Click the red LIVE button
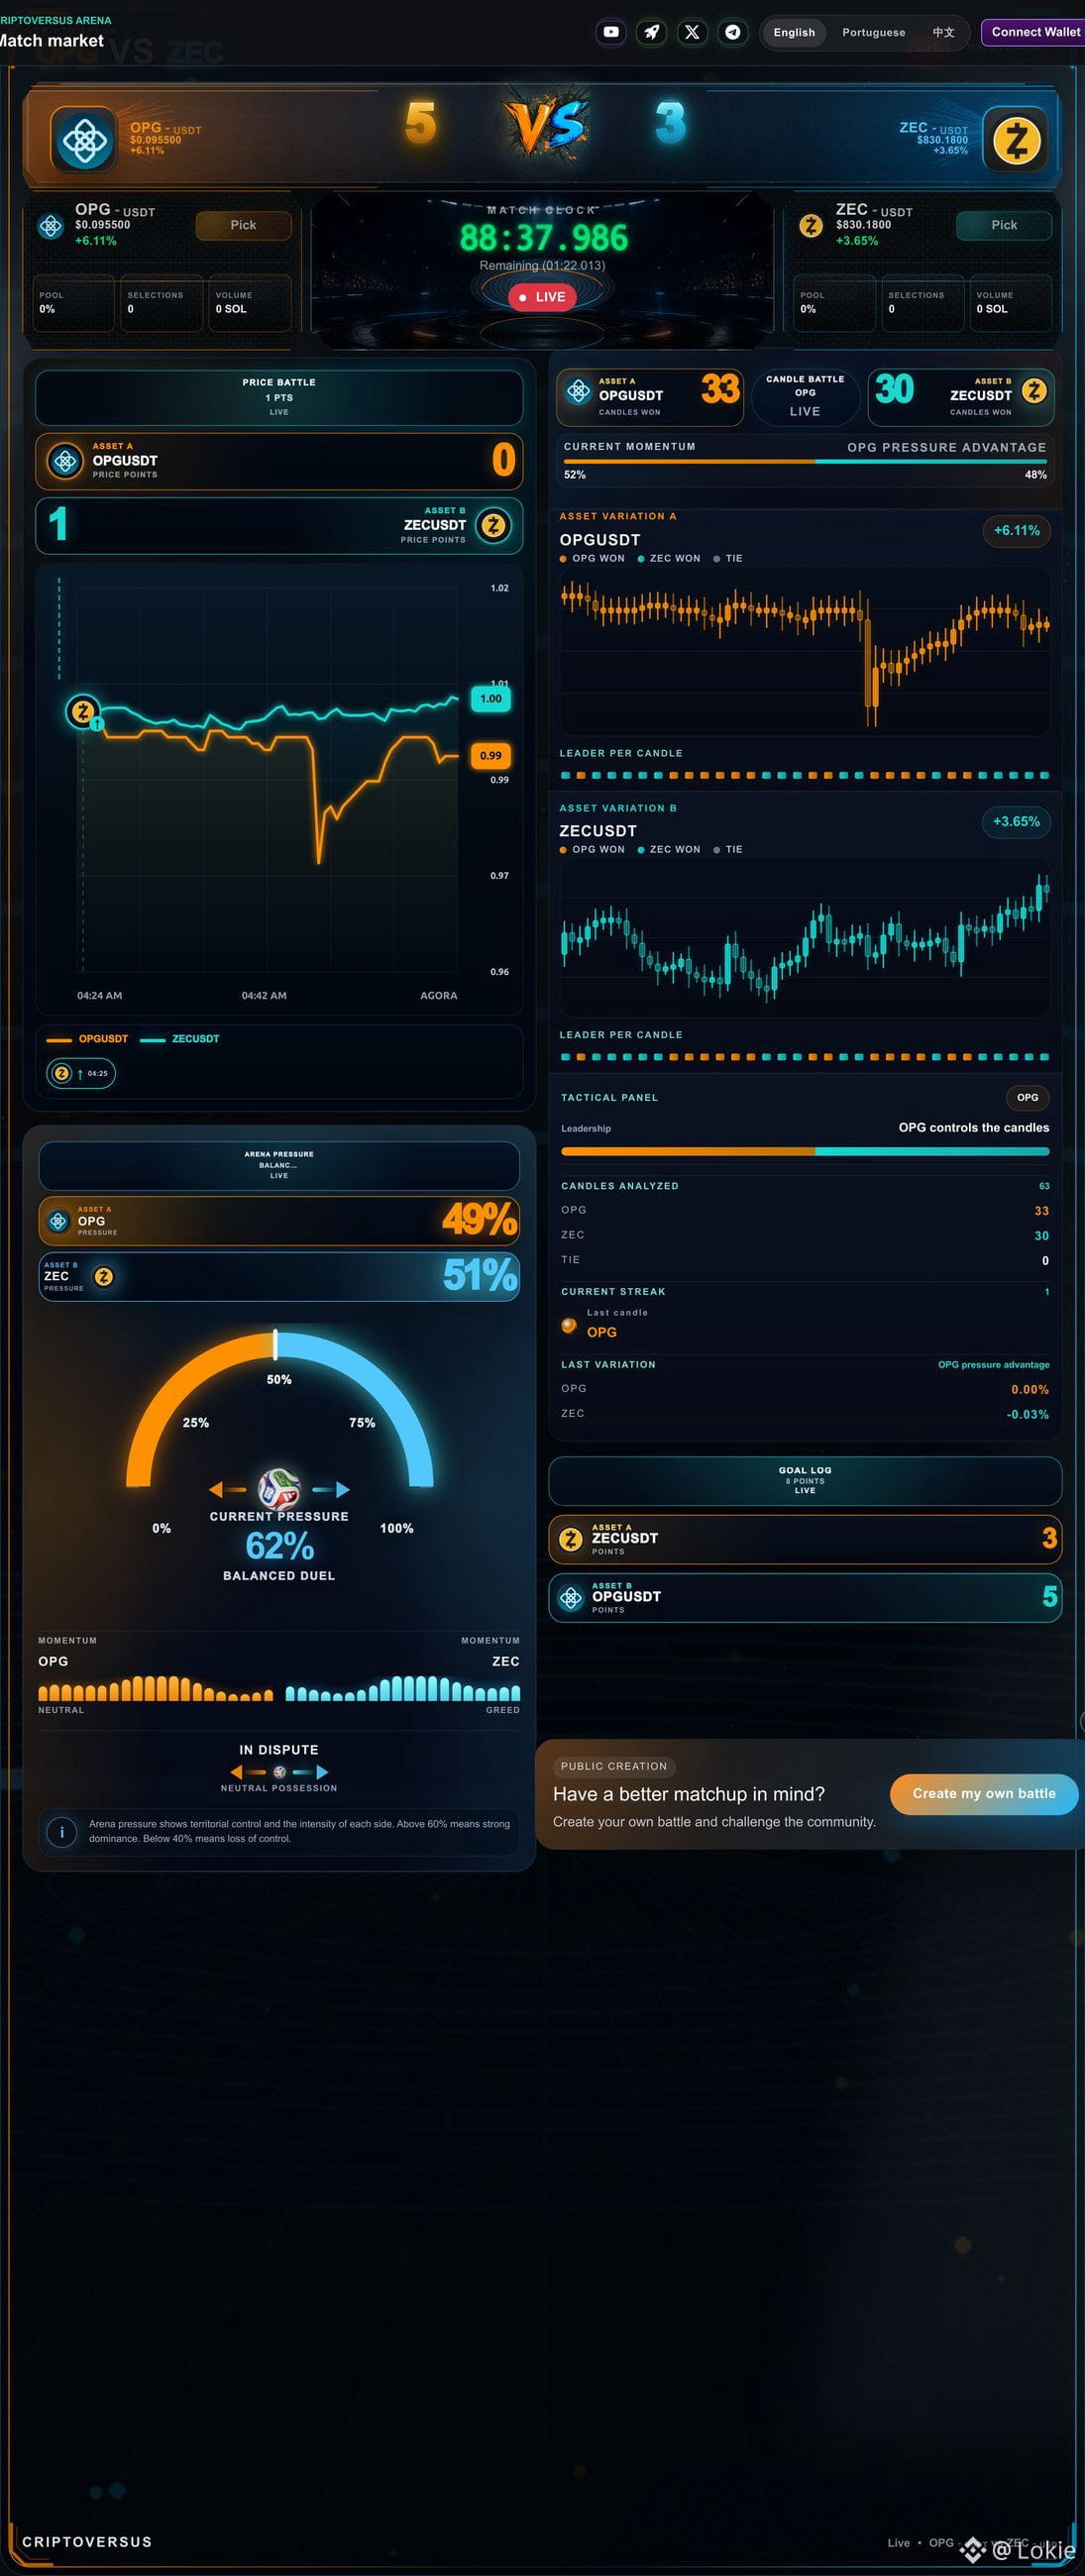This screenshot has width=1085, height=2576. coord(542,297)
